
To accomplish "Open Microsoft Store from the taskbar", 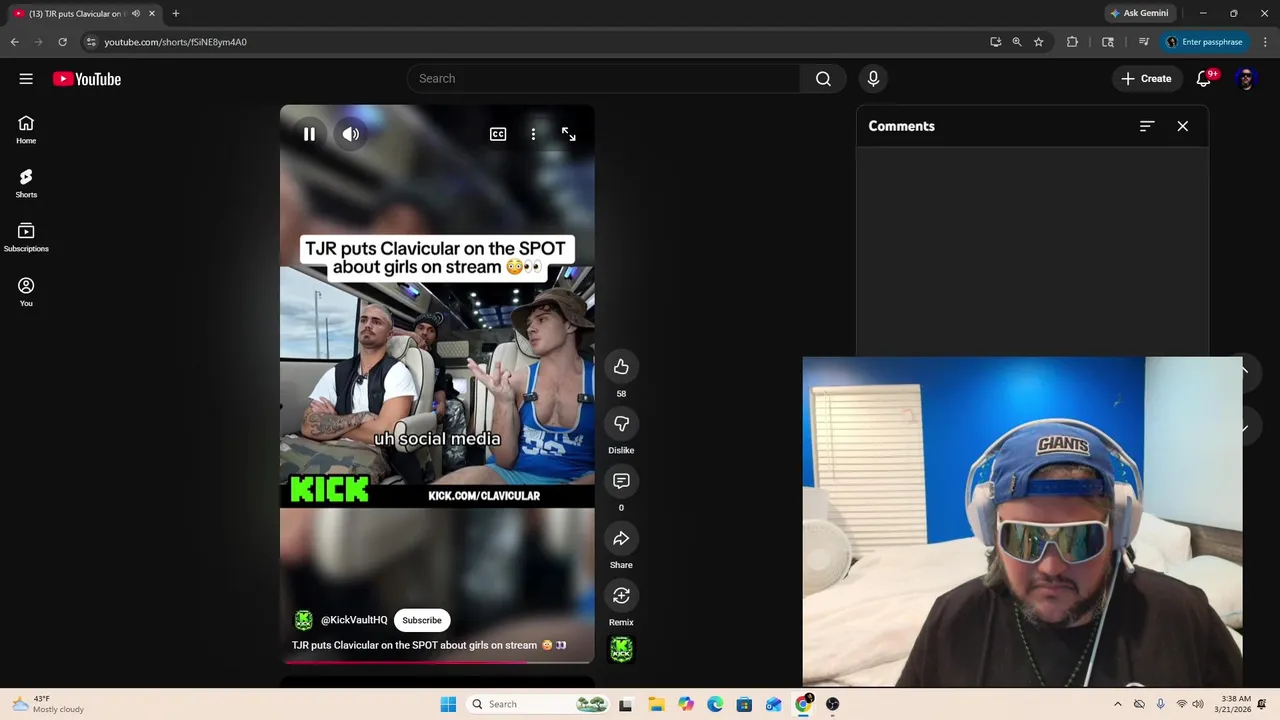I will click(x=744, y=704).
